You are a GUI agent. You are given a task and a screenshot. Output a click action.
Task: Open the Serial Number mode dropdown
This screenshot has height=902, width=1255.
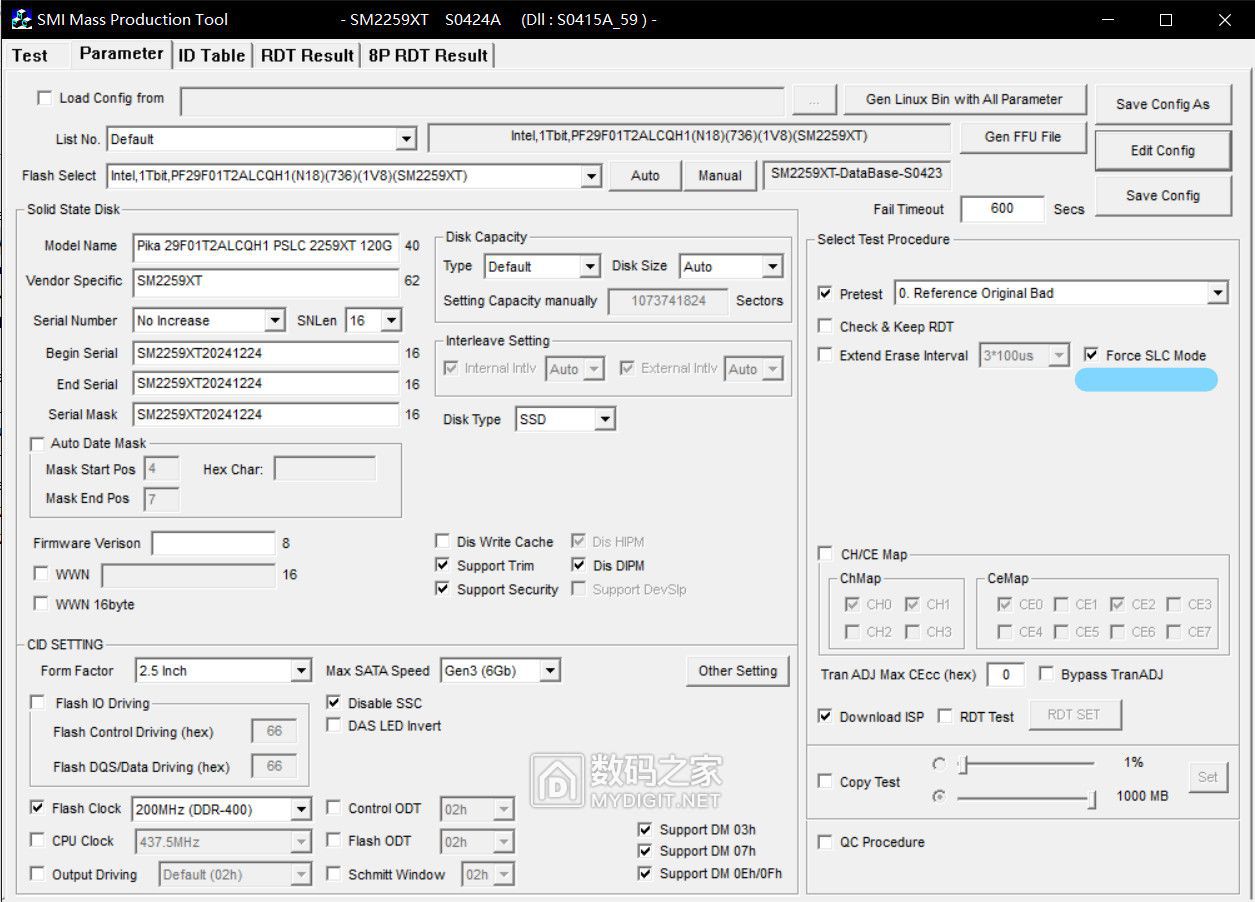click(275, 321)
